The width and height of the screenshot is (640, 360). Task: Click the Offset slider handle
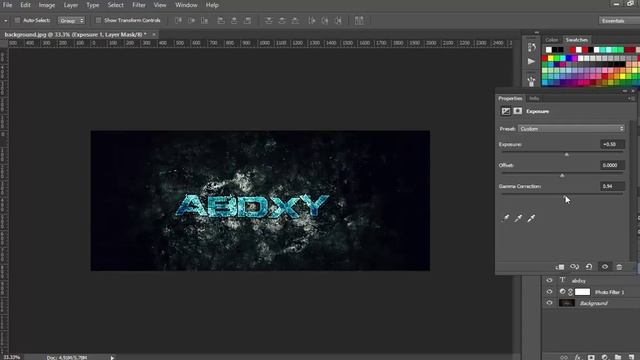tap(562, 176)
